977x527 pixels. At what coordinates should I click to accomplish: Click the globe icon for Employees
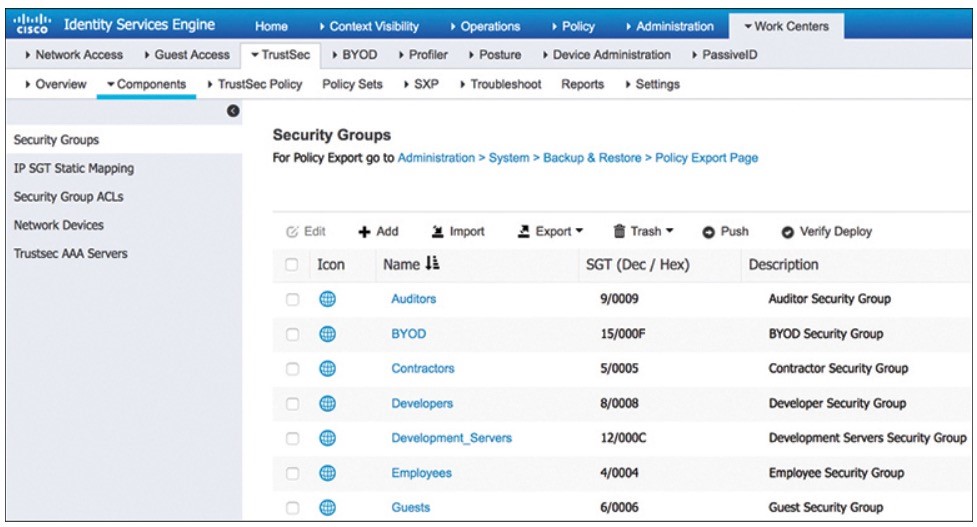tap(327, 473)
